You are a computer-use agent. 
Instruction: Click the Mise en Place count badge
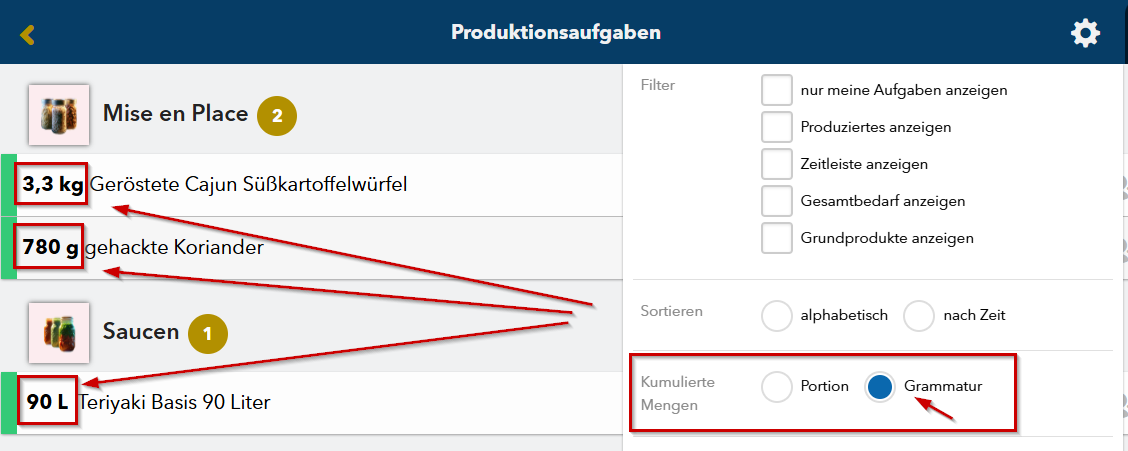pyautogui.click(x=277, y=116)
